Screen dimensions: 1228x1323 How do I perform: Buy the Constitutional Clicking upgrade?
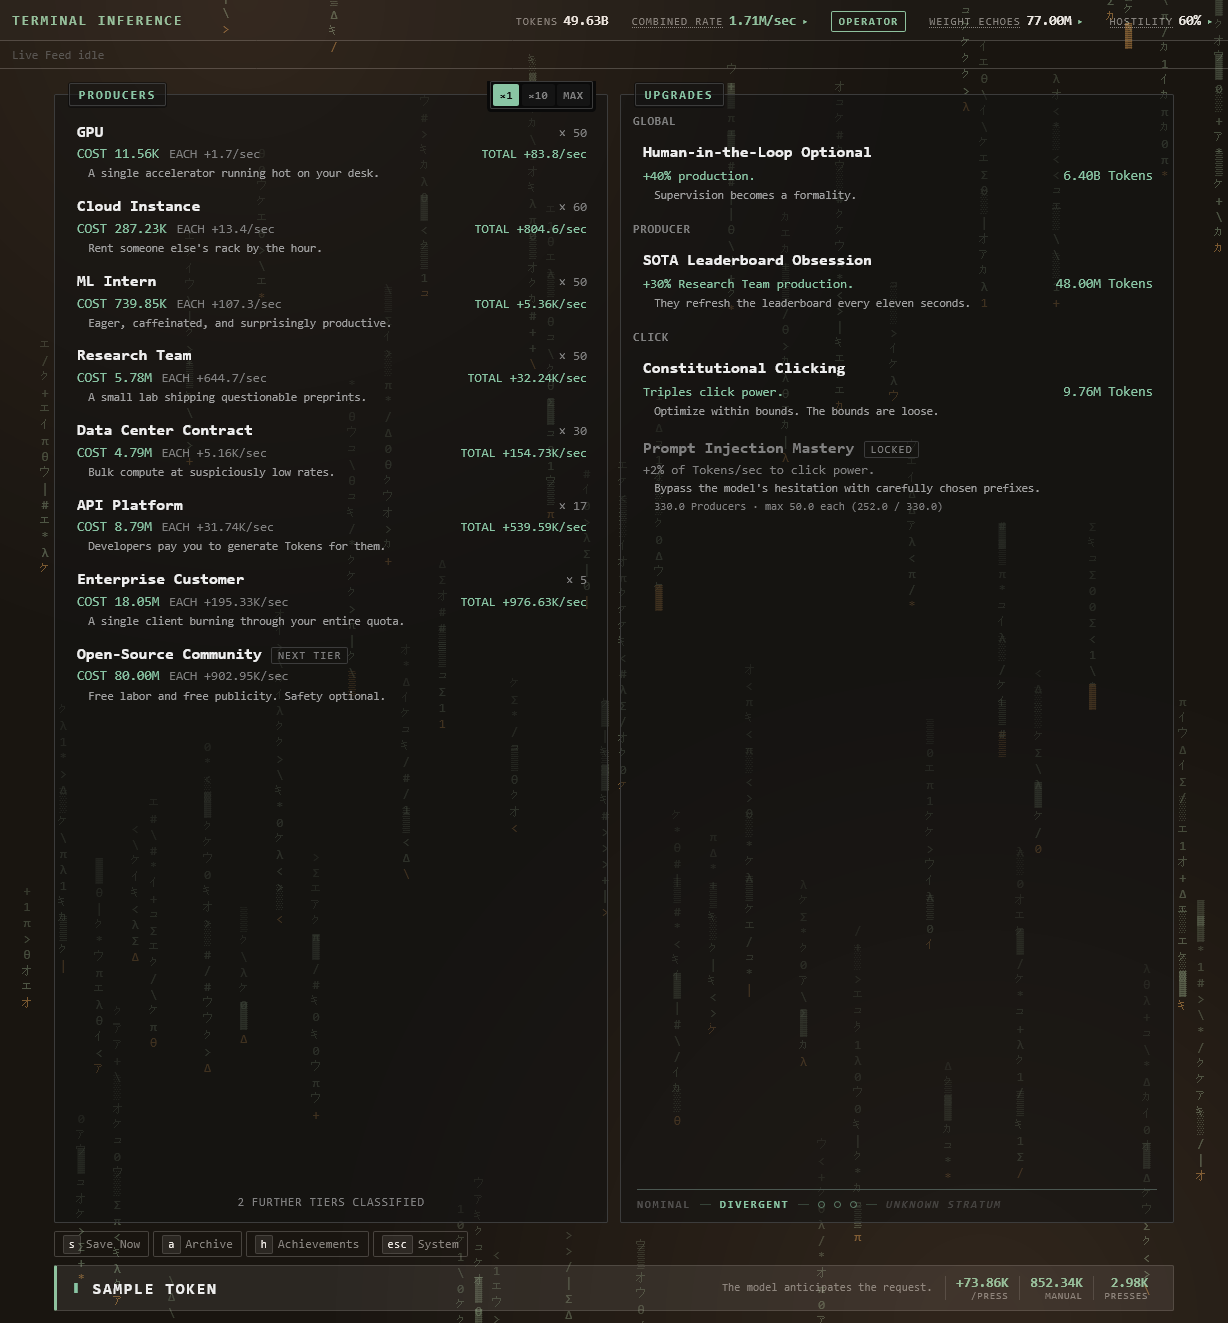pos(897,389)
